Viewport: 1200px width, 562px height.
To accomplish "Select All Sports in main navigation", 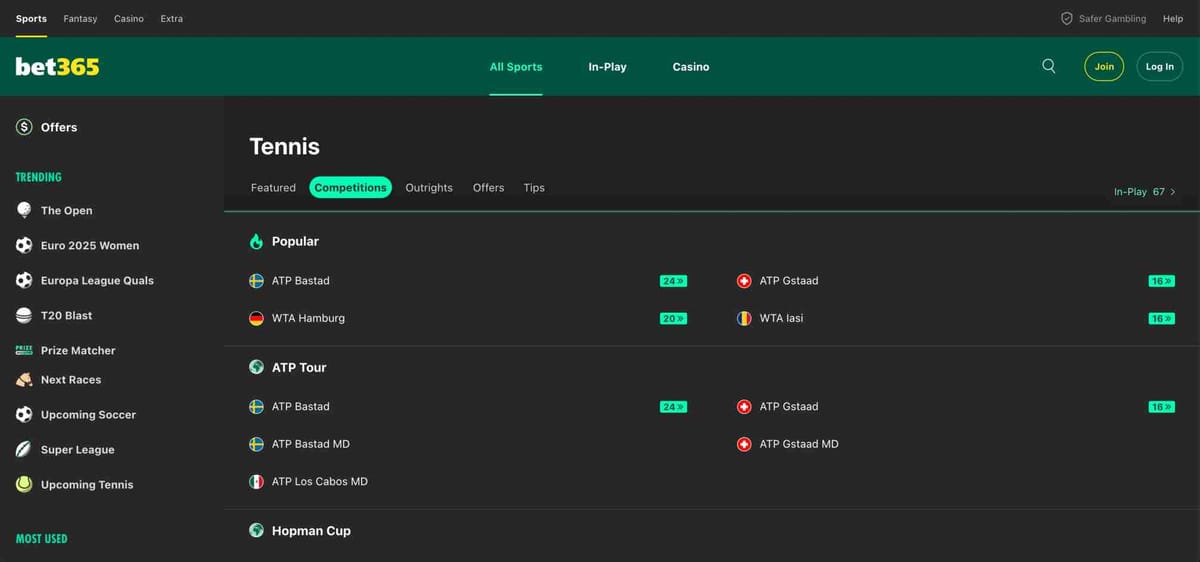I will point(516,67).
